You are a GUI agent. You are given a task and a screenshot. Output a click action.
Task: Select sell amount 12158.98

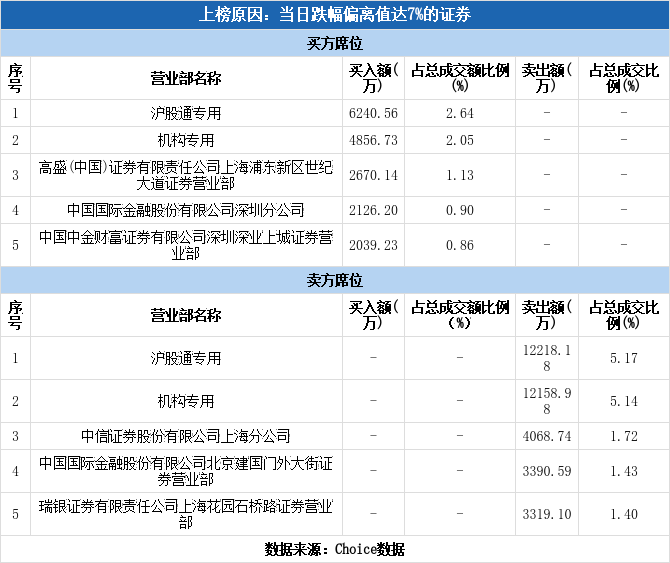(x=547, y=401)
